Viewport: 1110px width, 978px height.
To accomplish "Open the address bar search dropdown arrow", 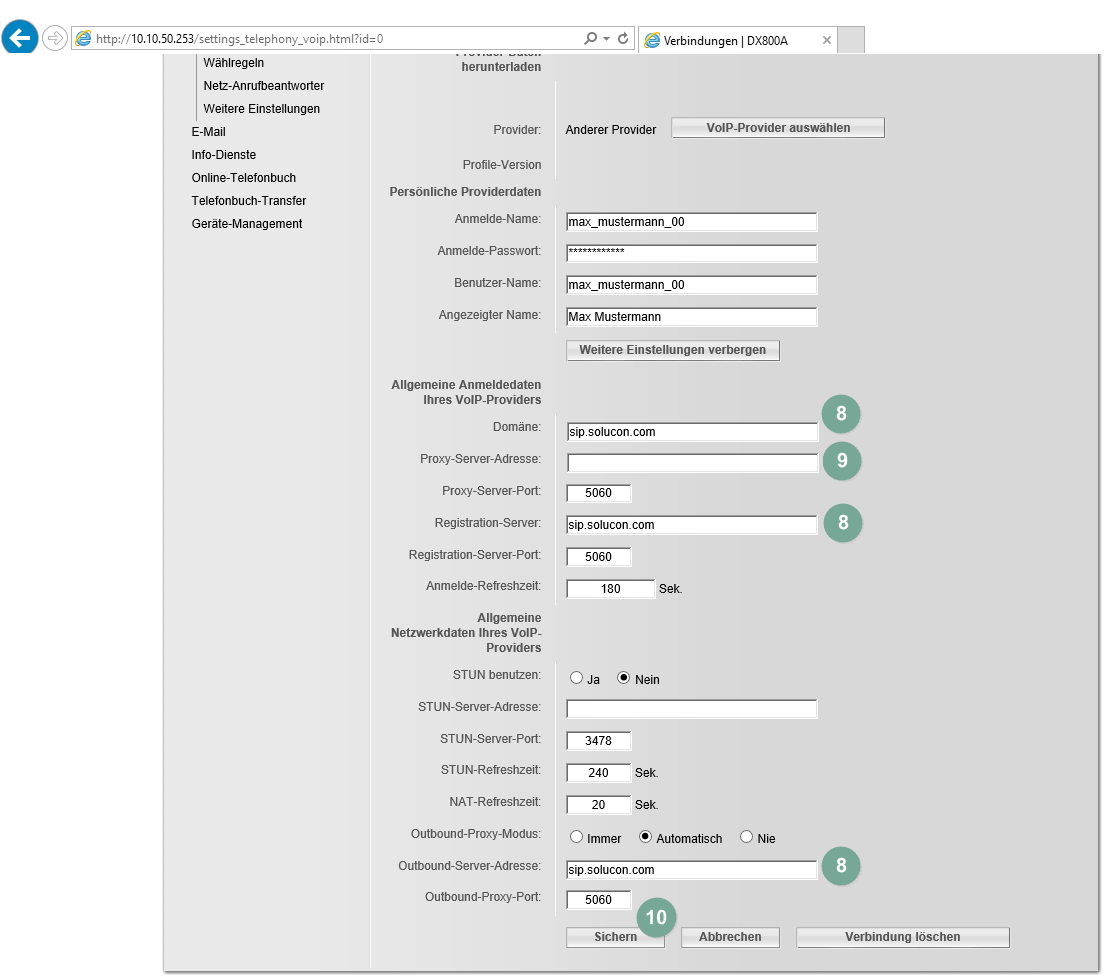I will pos(606,39).
